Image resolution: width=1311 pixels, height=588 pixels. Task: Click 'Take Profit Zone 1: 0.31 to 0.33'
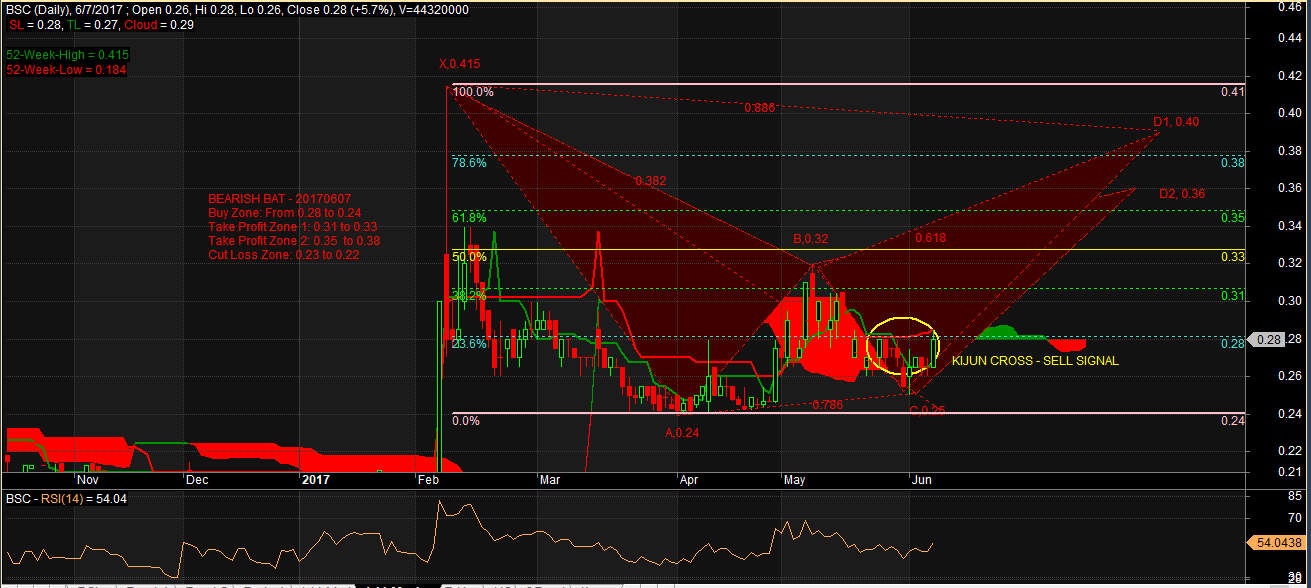[292, 227]
